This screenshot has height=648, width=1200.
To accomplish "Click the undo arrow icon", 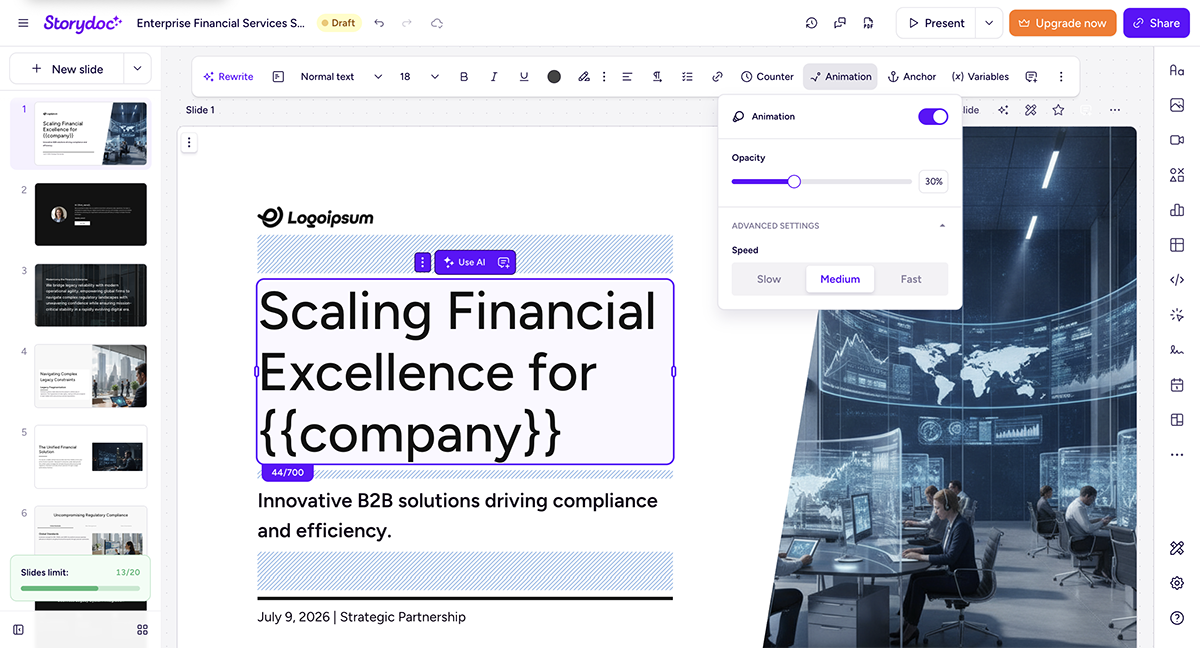I will pyautogui.click(x=379, y=23).
